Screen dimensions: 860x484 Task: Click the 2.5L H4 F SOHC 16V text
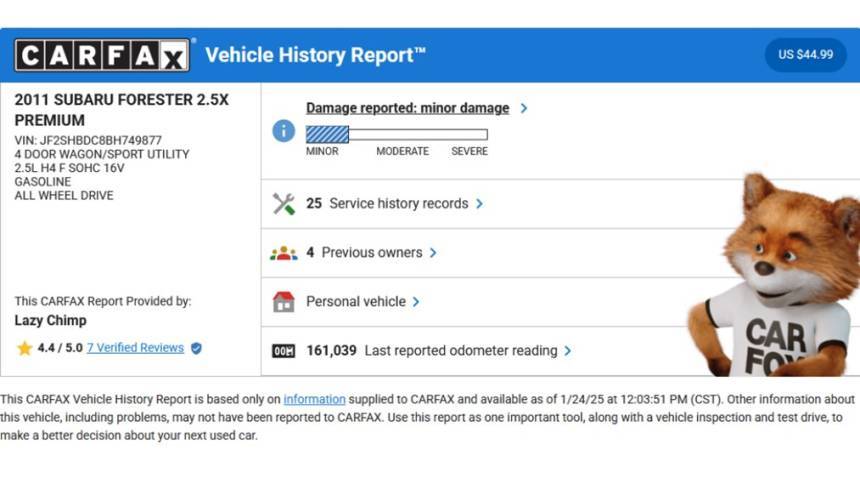[x=69, y=168]
